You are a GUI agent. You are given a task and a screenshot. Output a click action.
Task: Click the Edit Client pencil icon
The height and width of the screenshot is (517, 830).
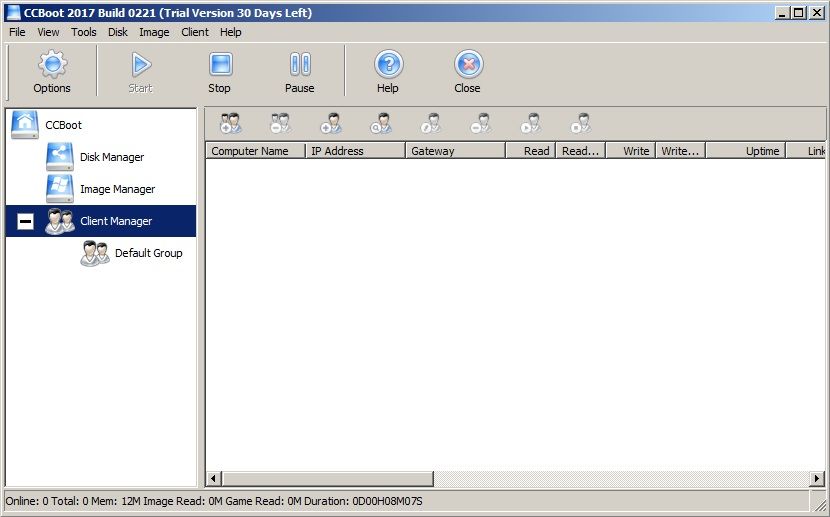pos(431,123)
